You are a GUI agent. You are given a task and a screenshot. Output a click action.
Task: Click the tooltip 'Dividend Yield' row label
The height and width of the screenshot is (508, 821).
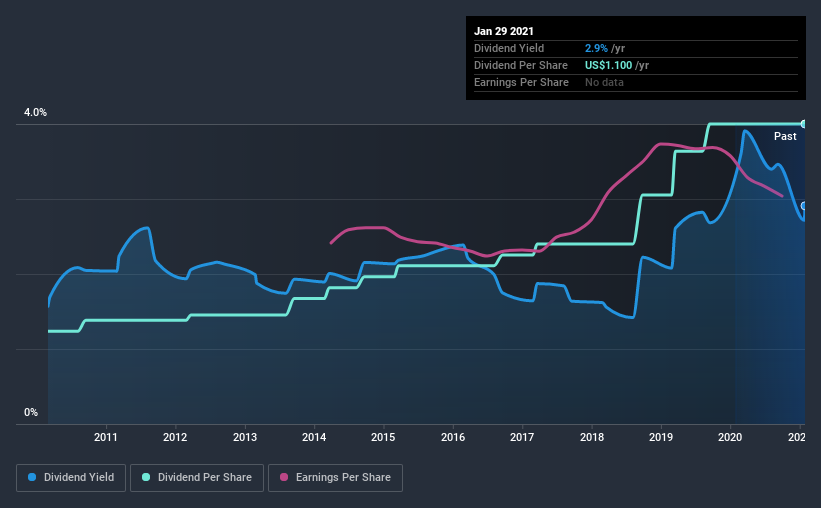[509, 48]
